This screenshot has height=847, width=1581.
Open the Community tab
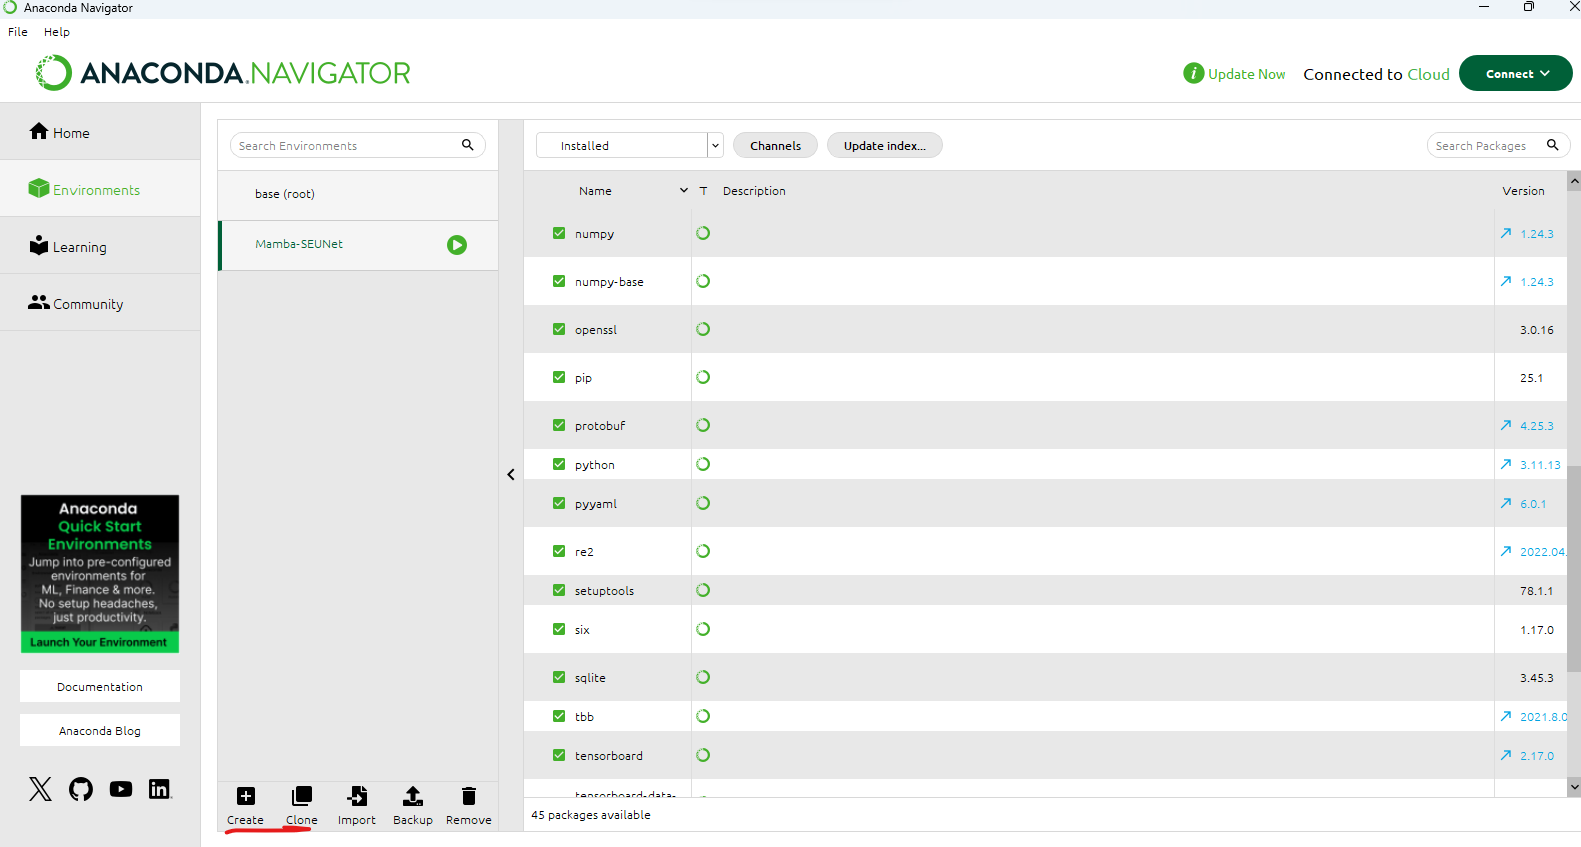pos(100,303)
